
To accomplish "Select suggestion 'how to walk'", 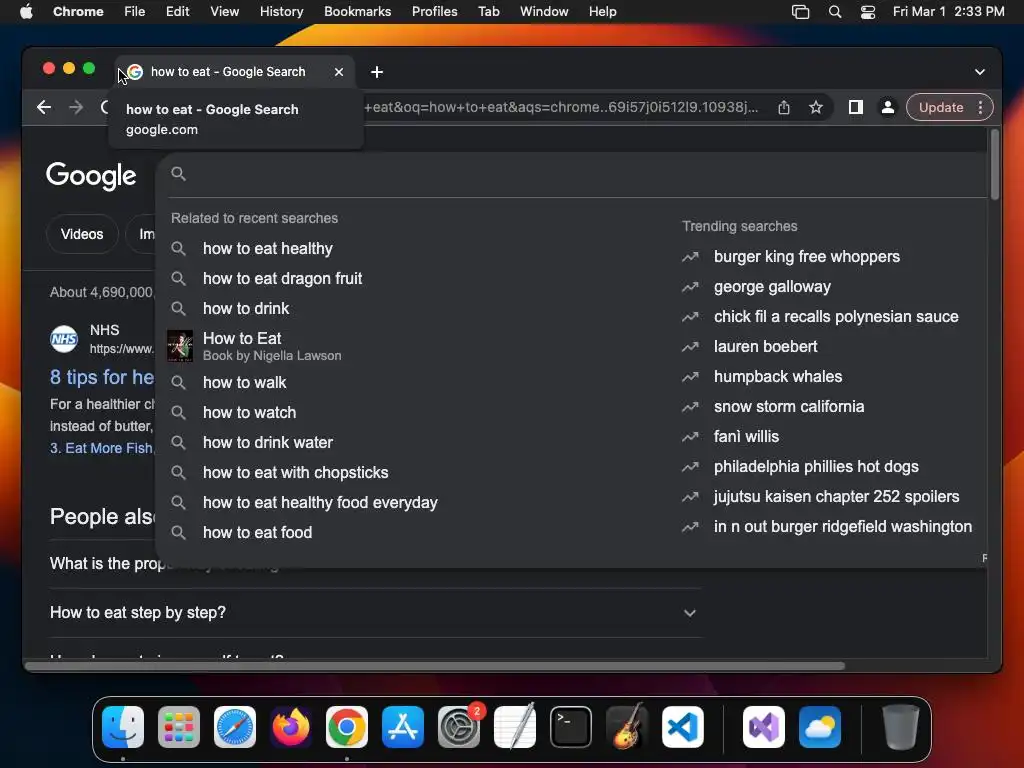I will point(244,382).
